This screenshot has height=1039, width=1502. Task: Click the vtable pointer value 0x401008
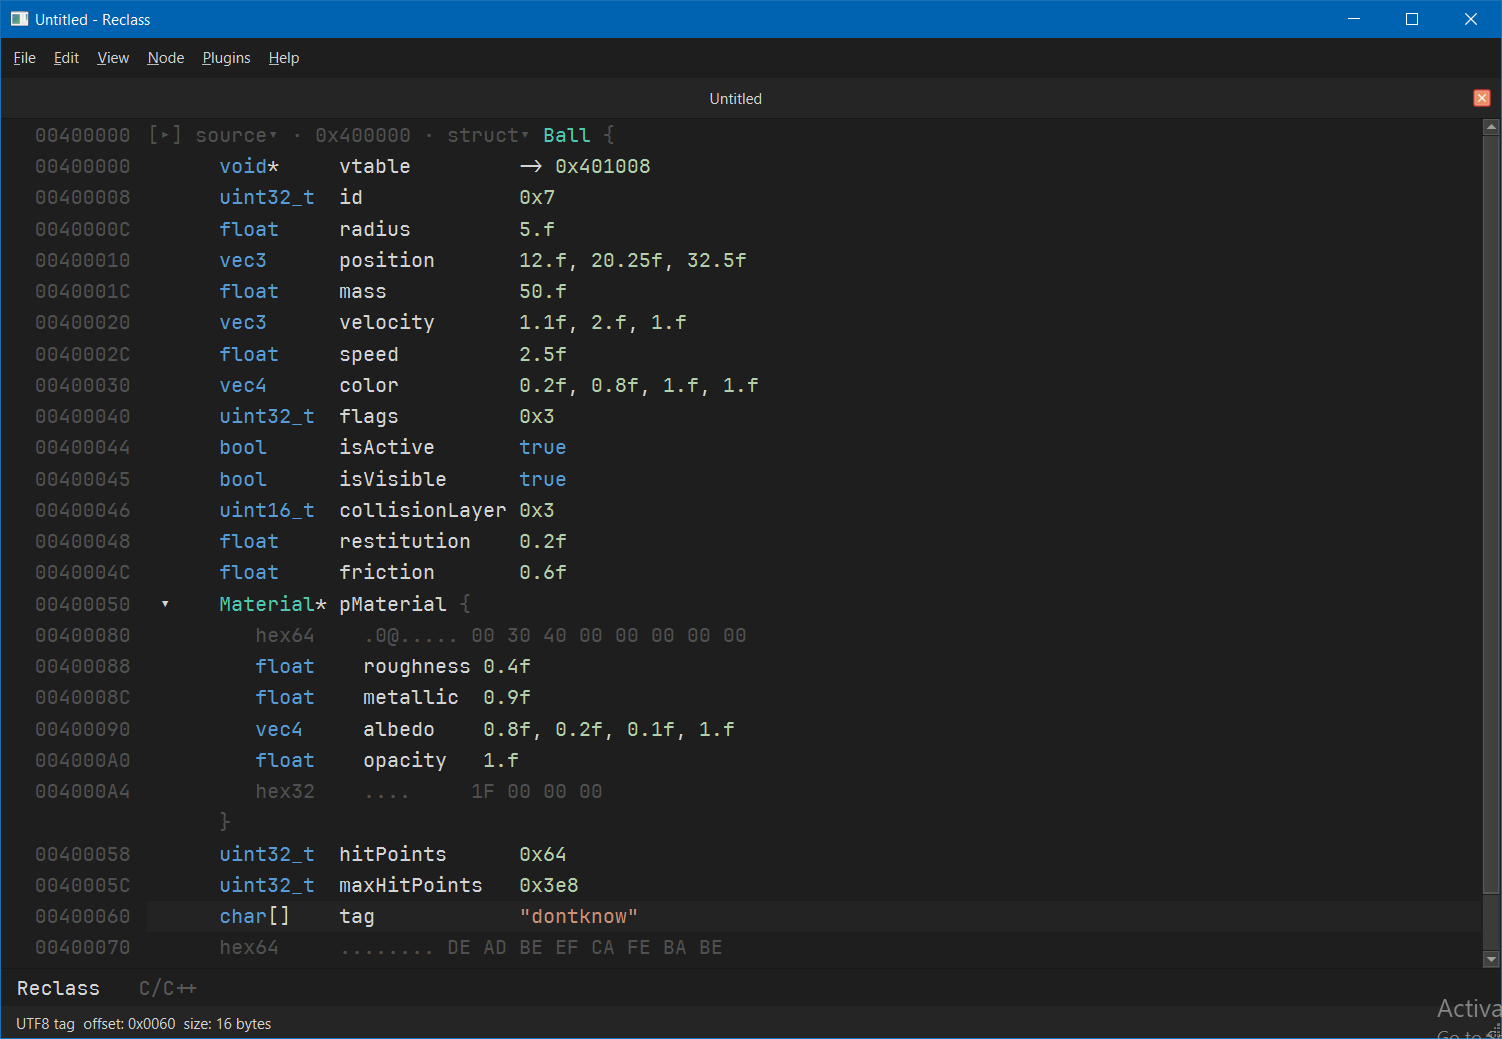click(603, 166)
